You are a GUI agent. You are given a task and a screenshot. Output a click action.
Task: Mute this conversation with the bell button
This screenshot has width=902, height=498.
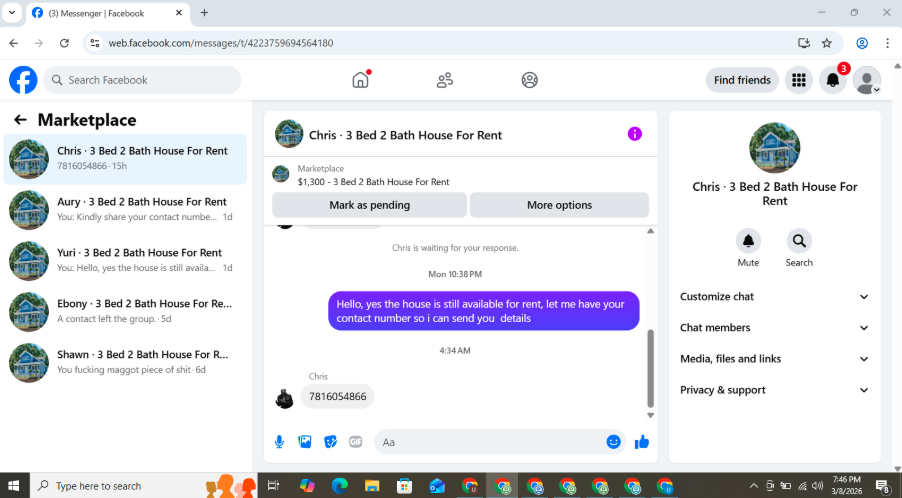click(x=748, y=241)
